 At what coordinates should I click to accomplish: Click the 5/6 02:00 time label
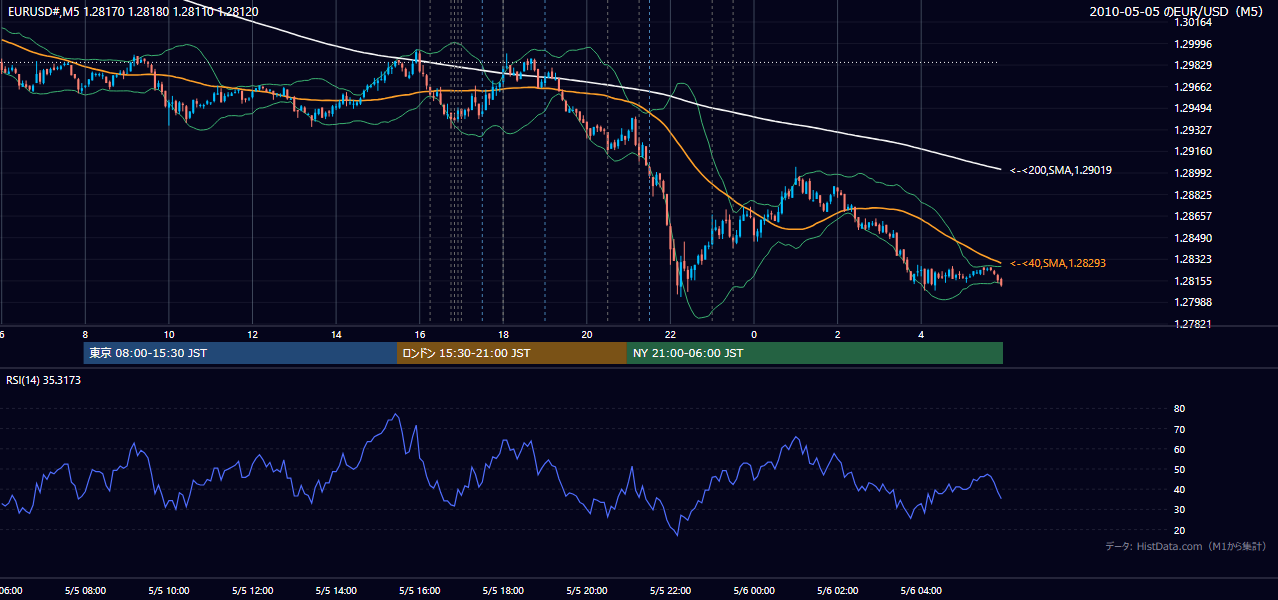[838, 591]
